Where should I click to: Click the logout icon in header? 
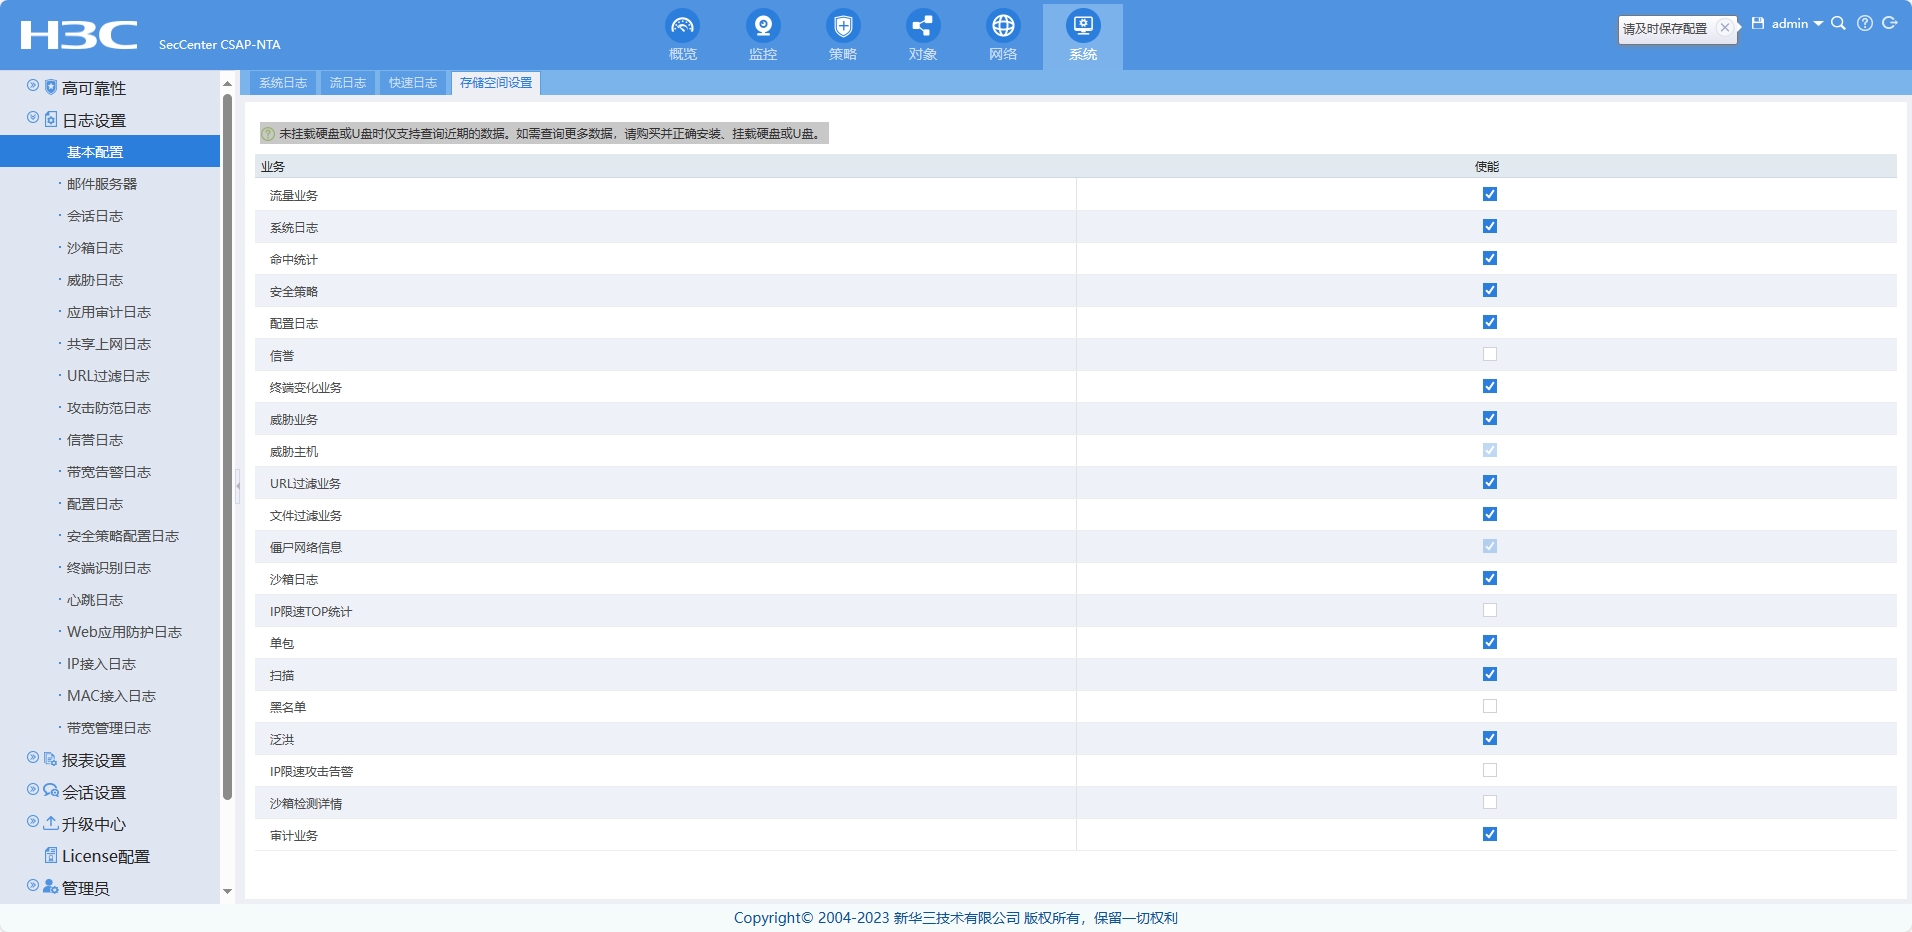pos(1890,23)
